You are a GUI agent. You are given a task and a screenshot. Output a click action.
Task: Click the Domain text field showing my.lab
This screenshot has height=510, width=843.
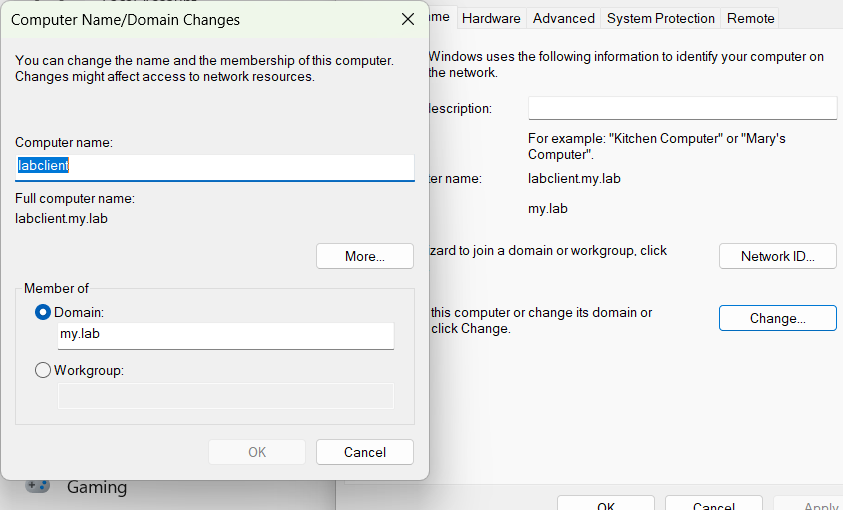pyautogui.click(x=225, y=335)
